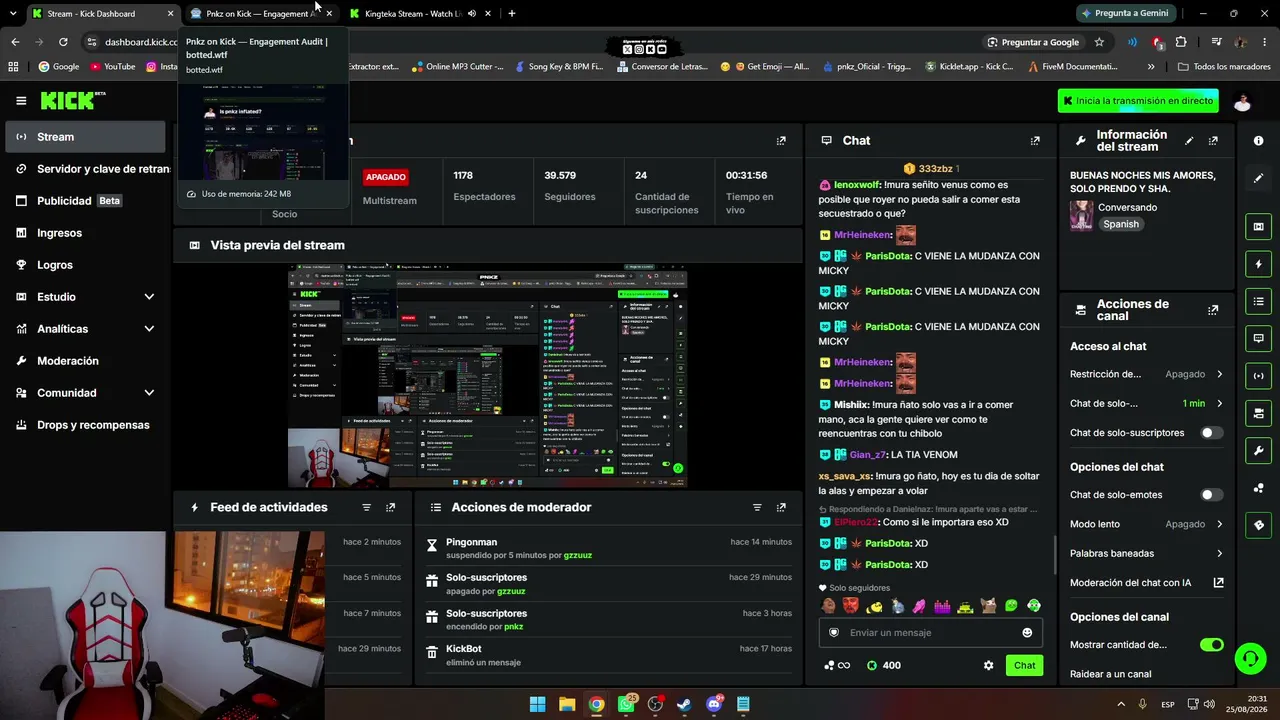Open Logros in the sidebar

click(x=85, y=265)
